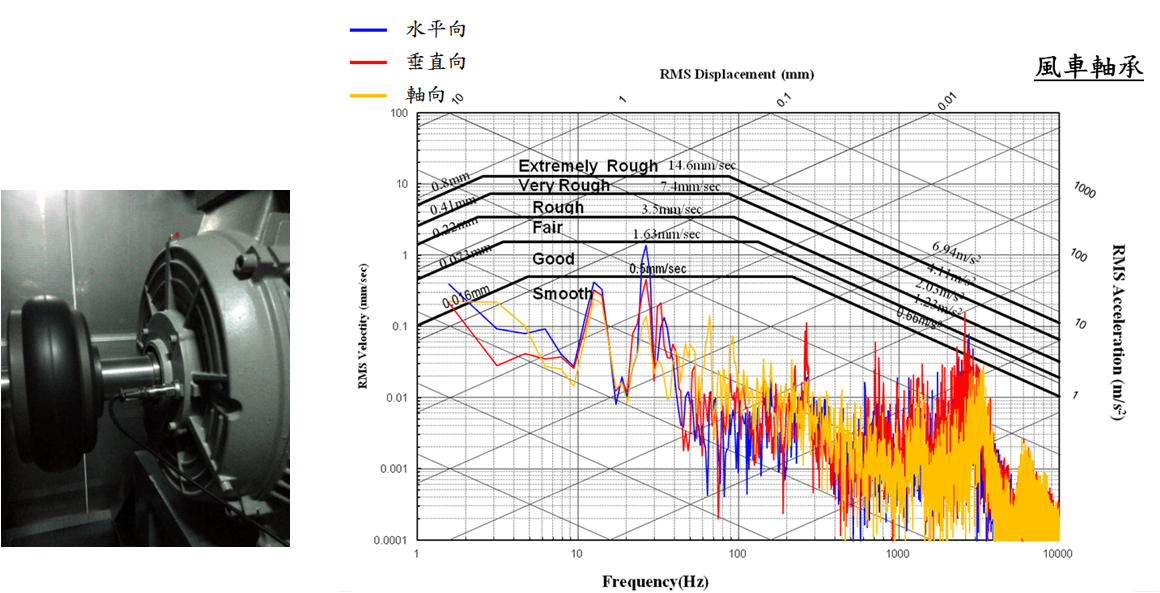The height and width of the screenshot is (593, 1160).
Task: Select the Smooth severity label
Action: tap(562, 294)
